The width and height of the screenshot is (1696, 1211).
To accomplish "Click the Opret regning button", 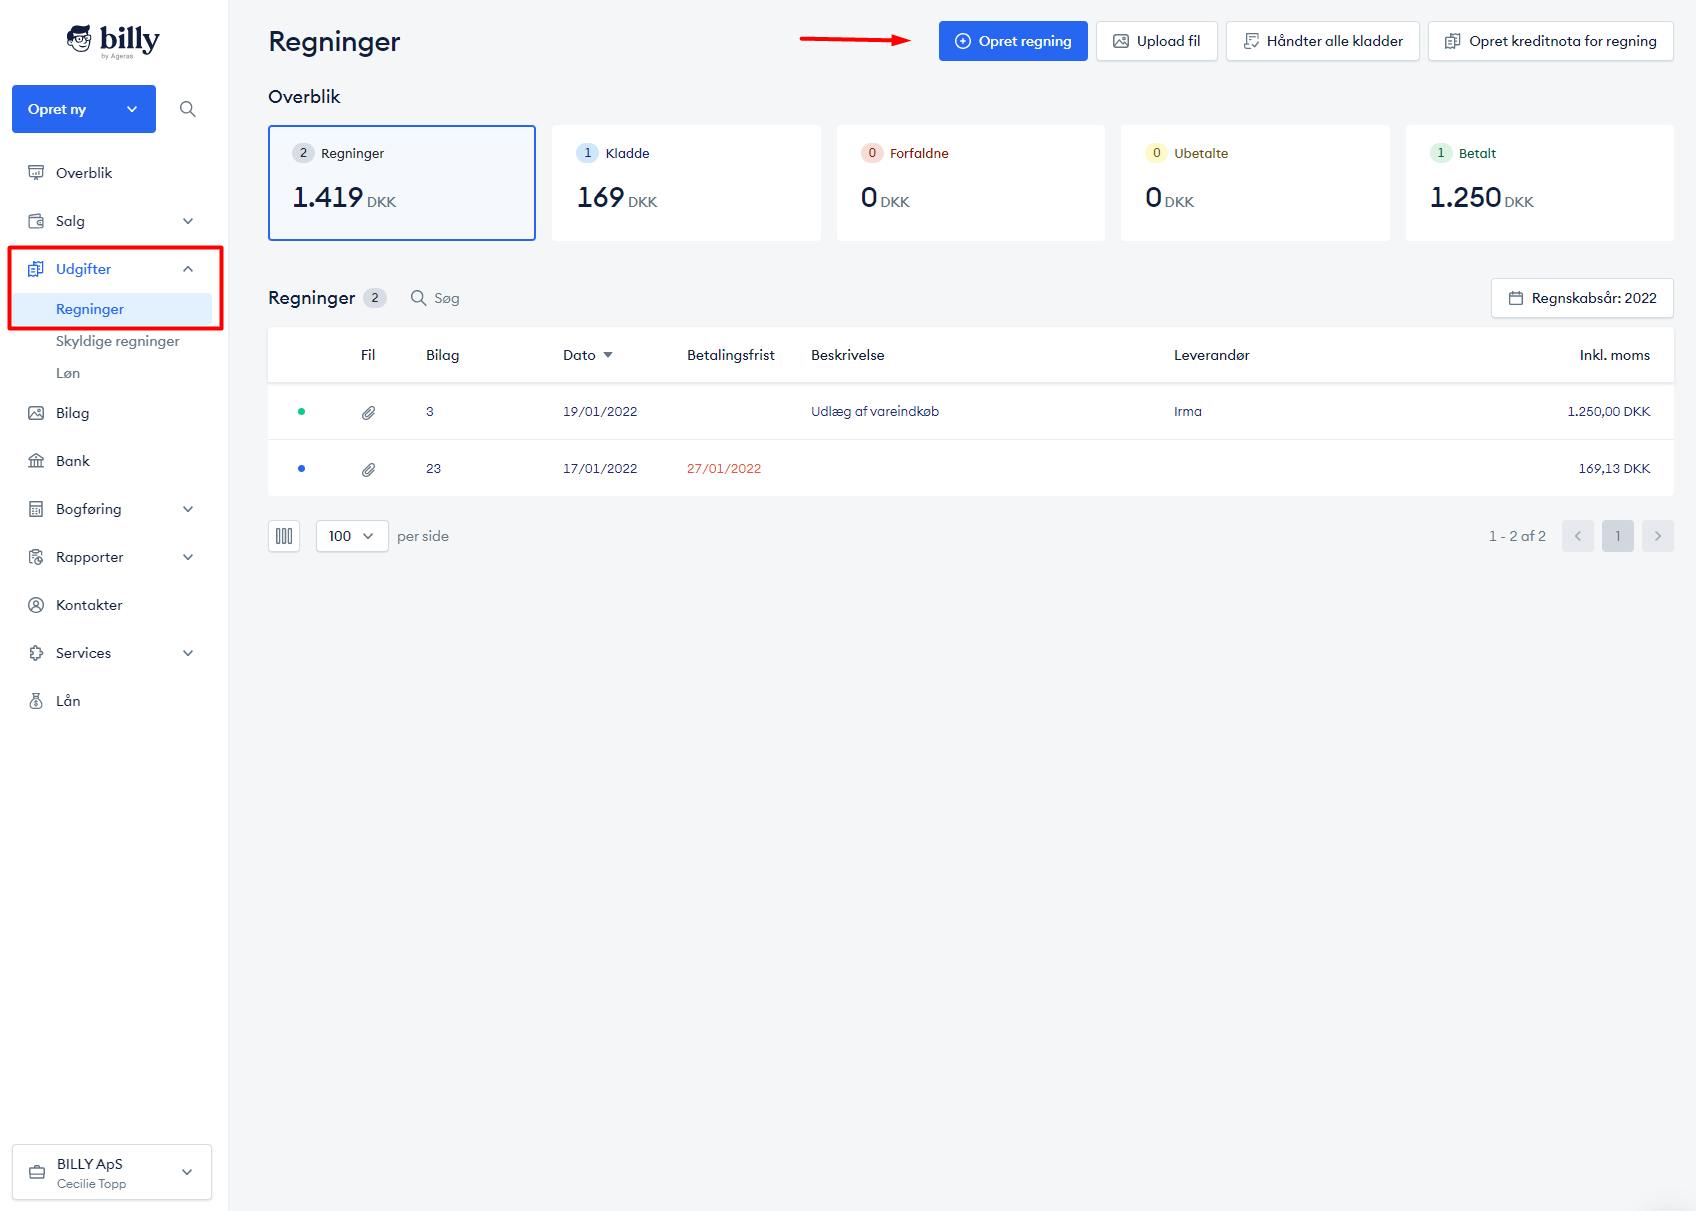I will 1013,41.
